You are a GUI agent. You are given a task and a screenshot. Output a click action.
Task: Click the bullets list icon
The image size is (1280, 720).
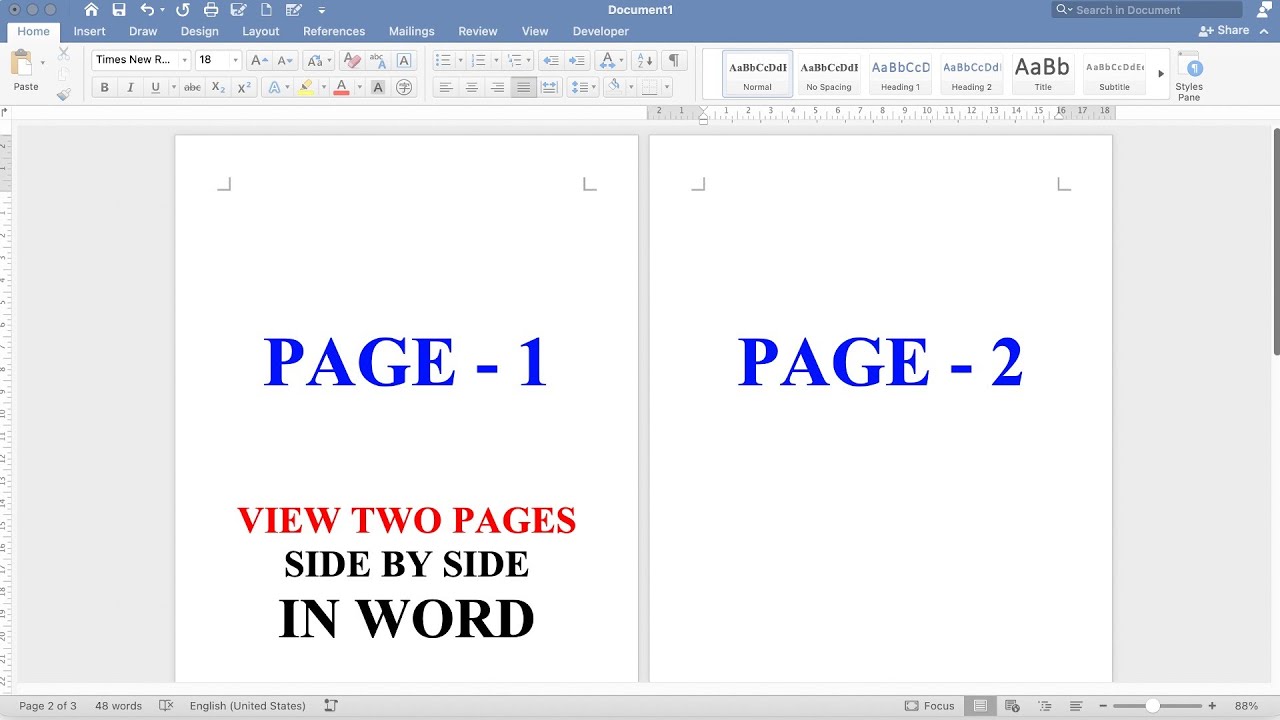(444, 60)
